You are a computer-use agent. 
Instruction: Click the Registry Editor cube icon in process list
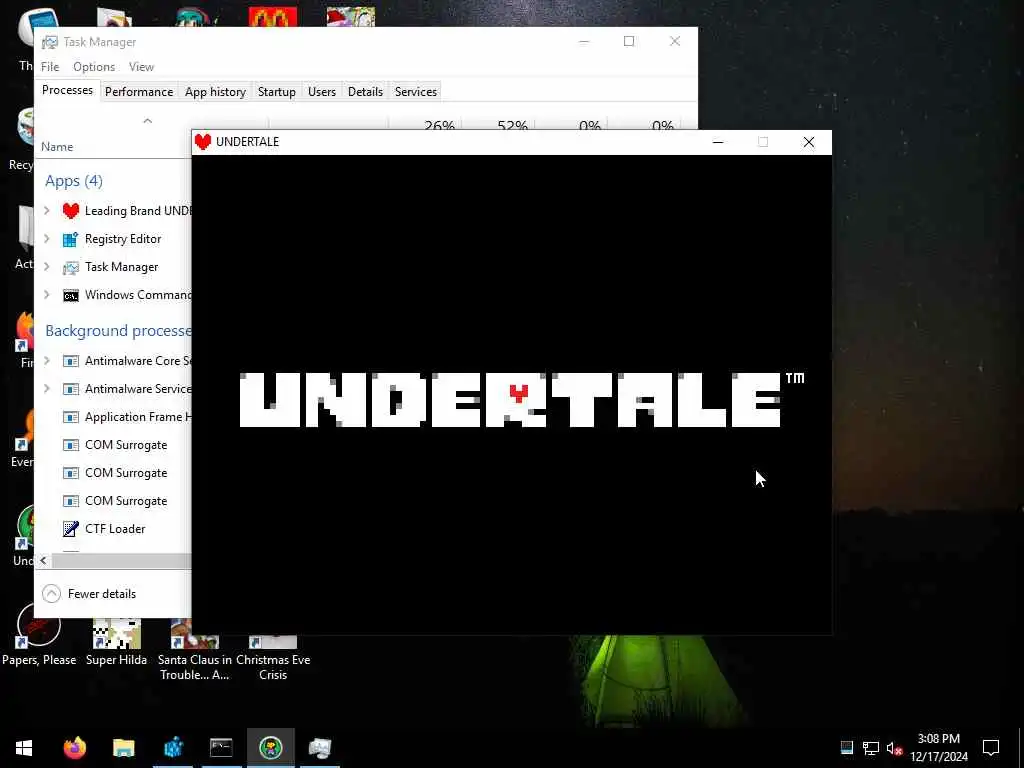pos(71,239)
